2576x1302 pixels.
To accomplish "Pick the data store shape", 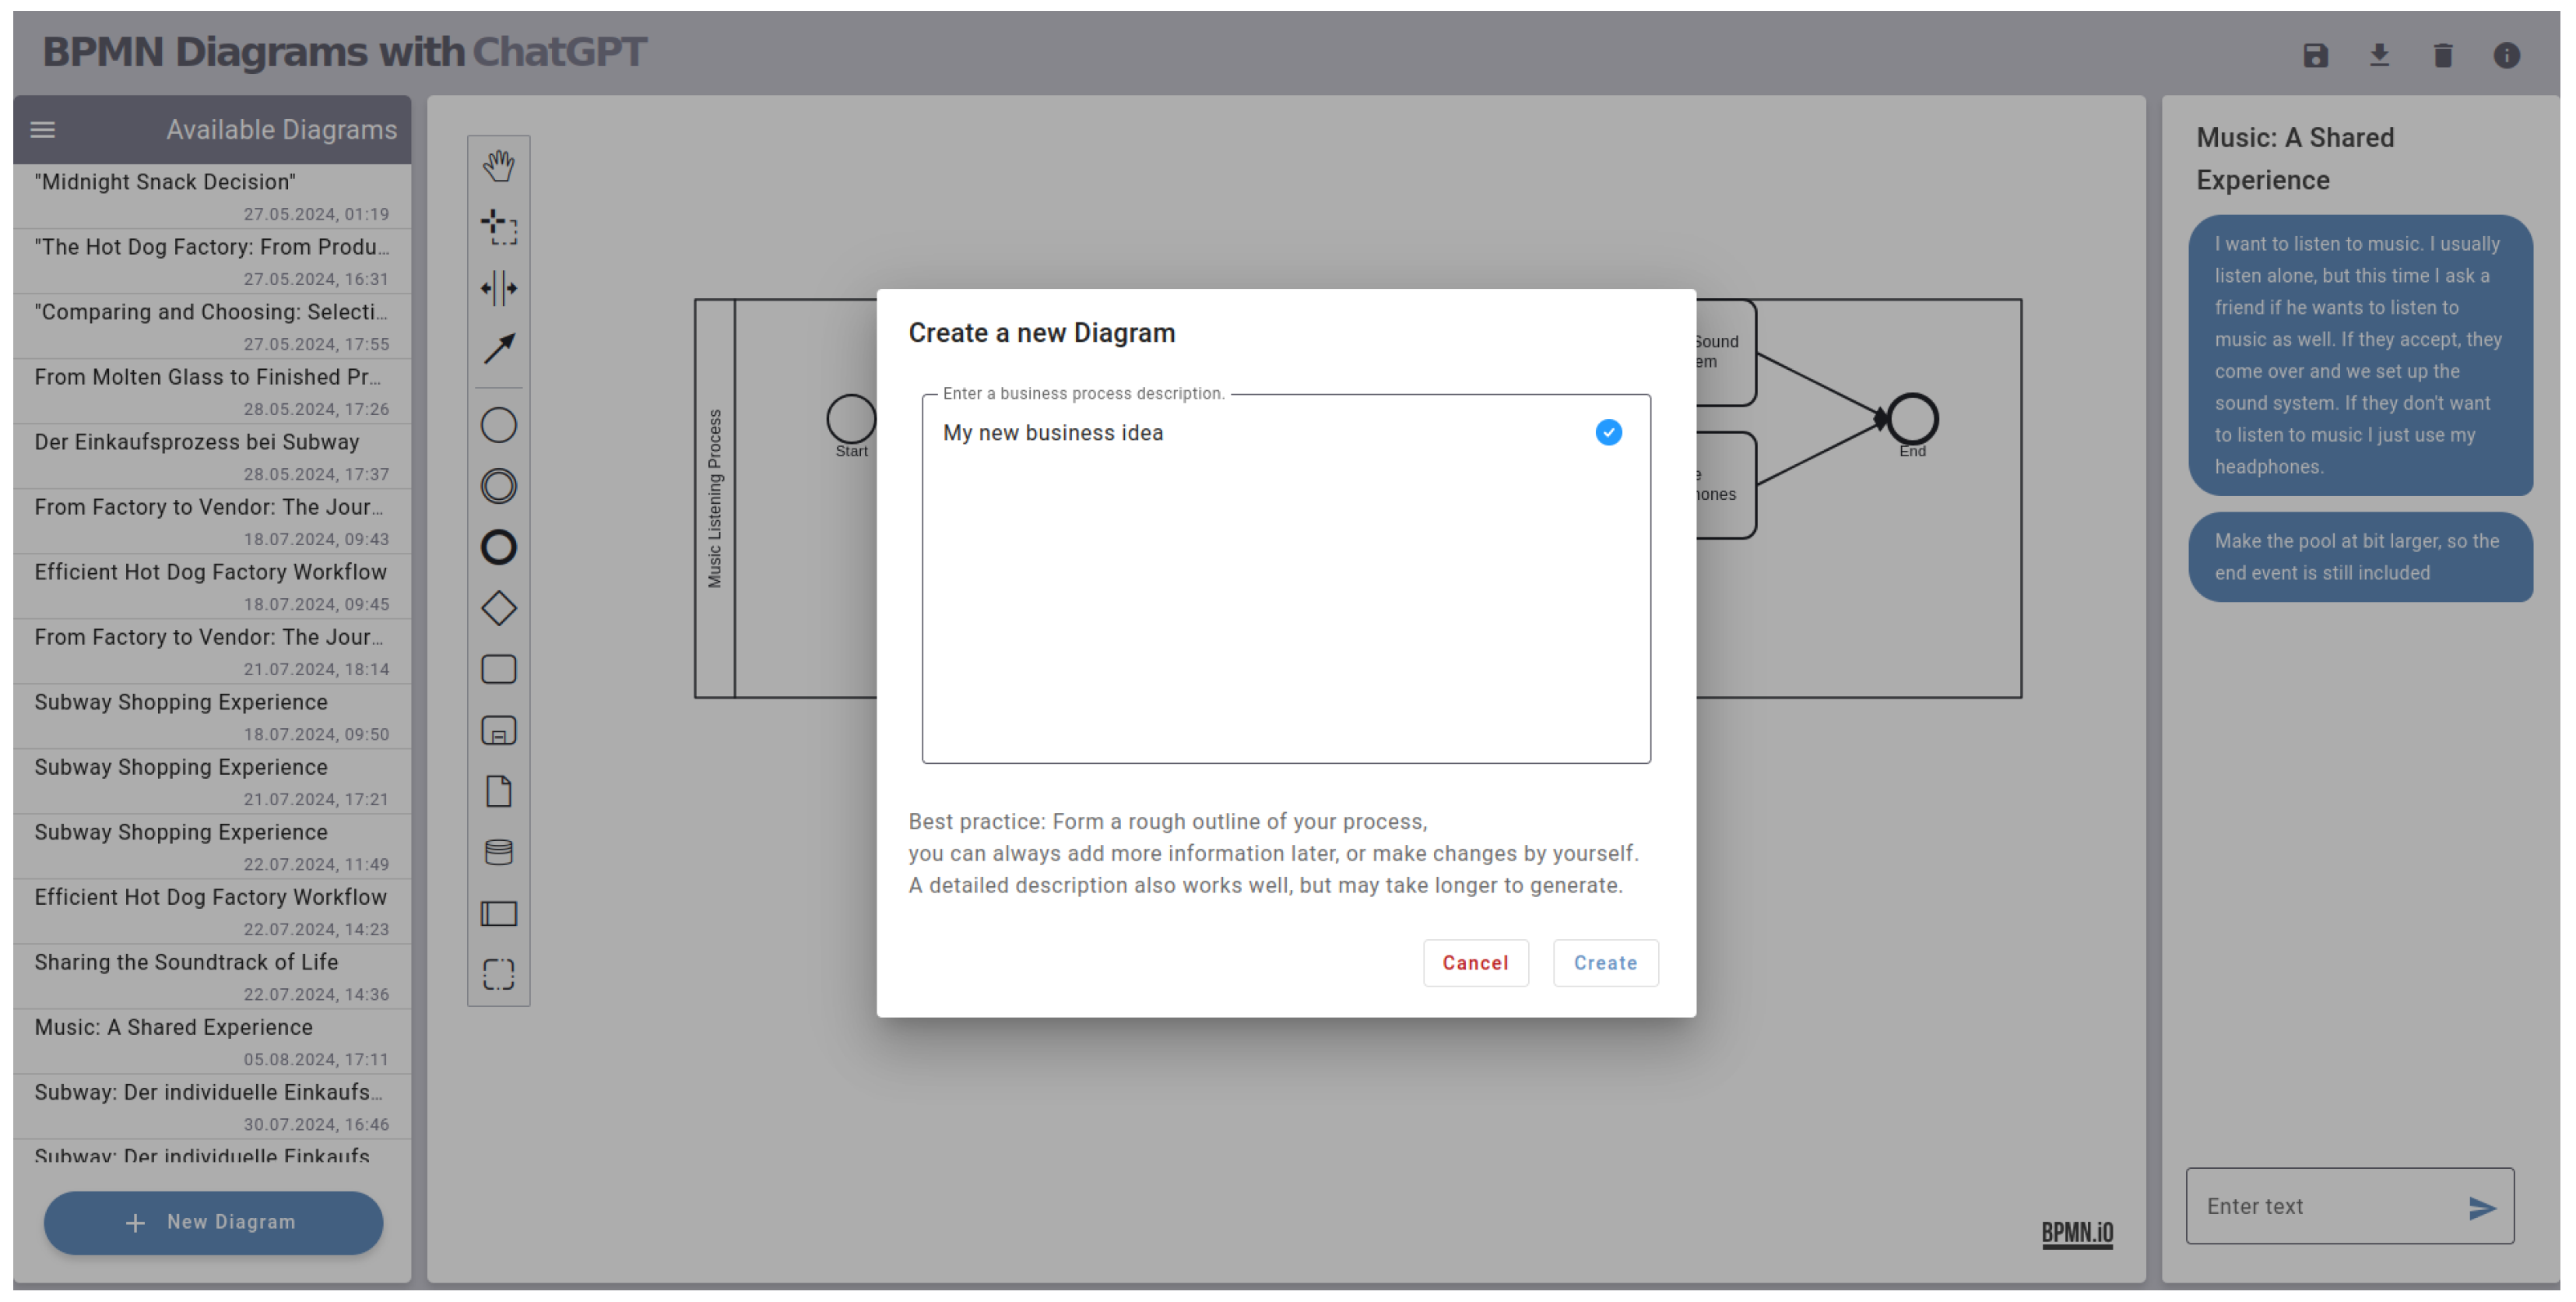I will pos(498,852).
